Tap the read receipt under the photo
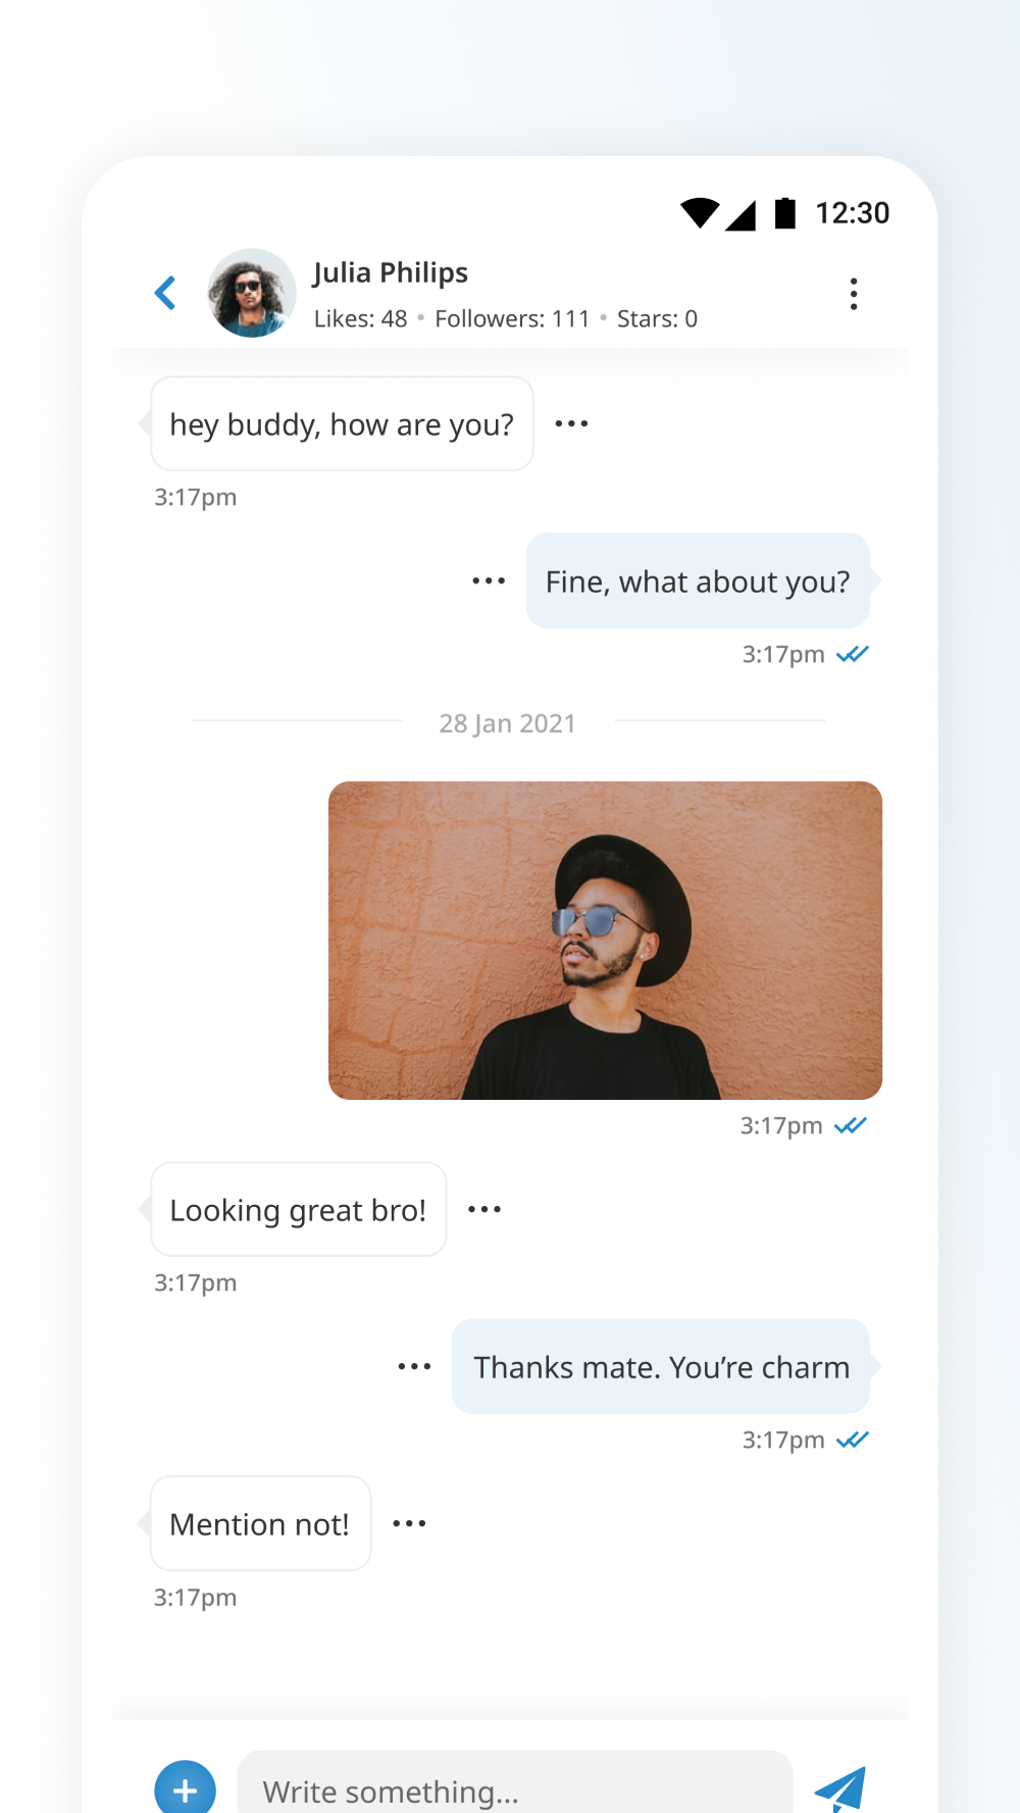Screen dimensions: 1020x1813 click(850, 1126)
